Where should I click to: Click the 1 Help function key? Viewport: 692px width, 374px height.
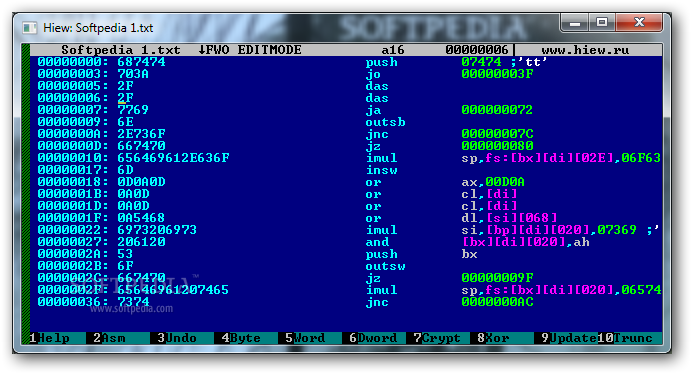coord(49,338)
